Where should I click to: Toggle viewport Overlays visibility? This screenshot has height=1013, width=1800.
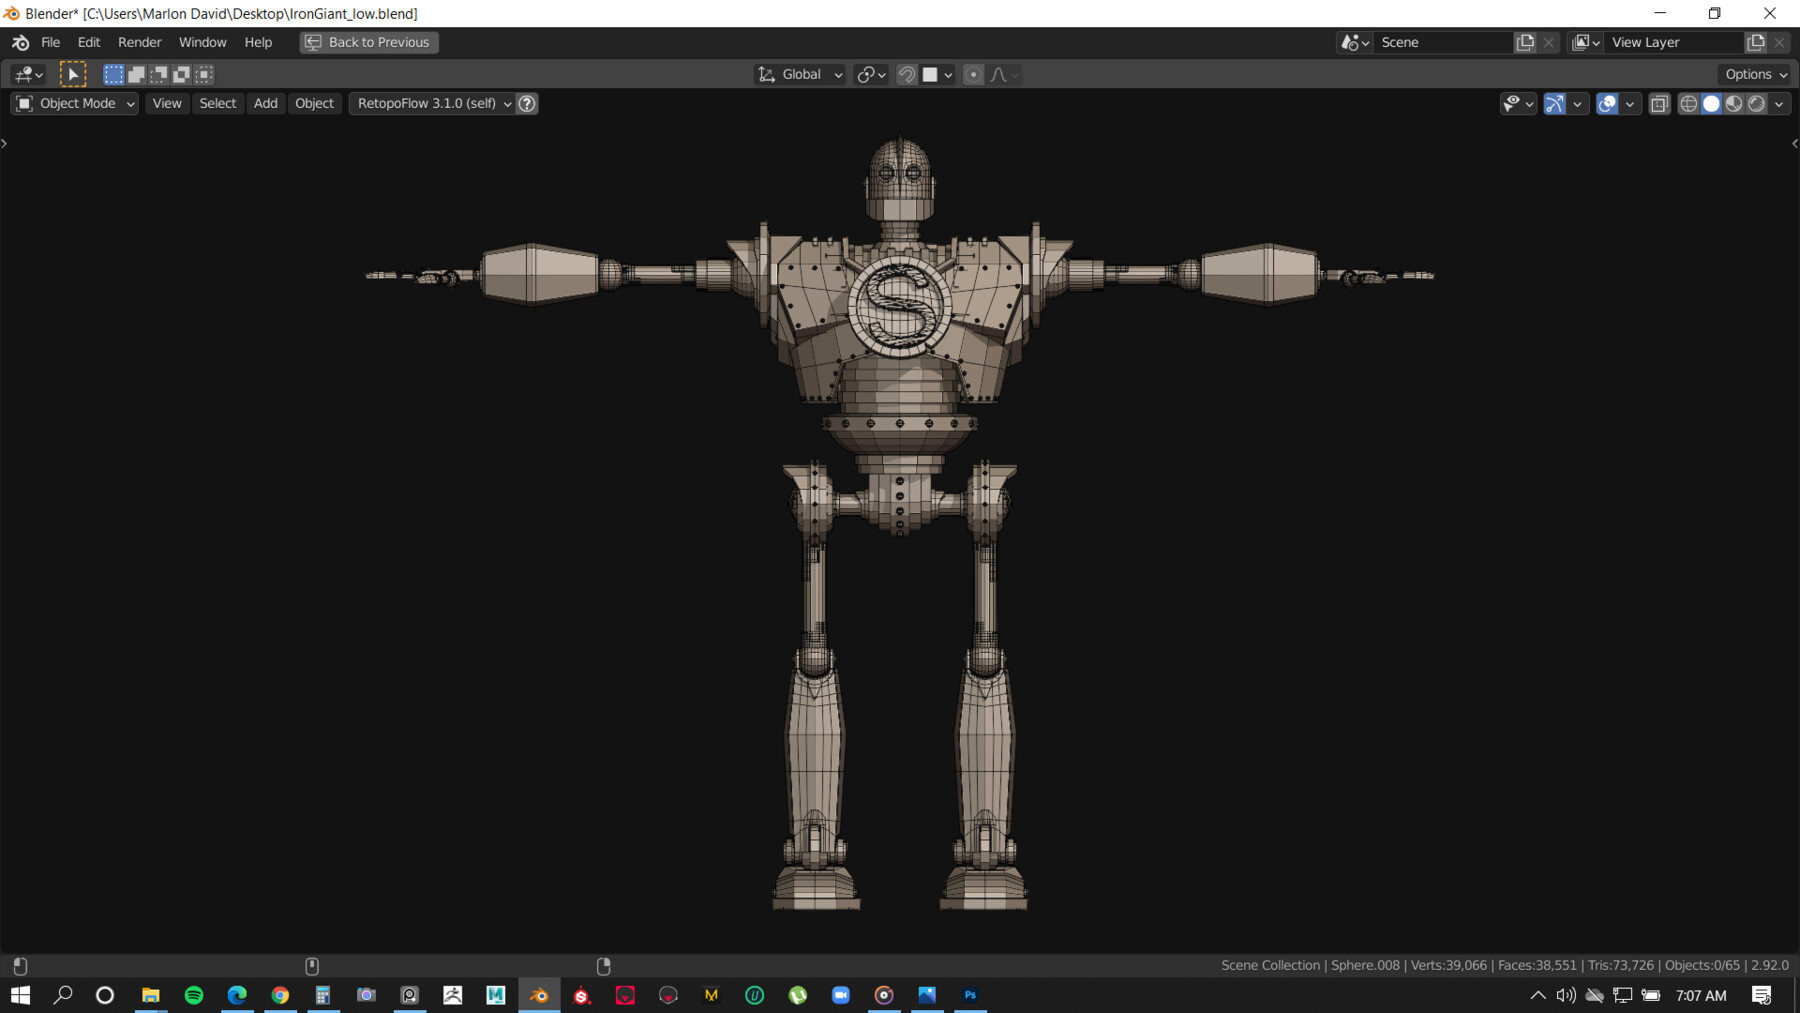1607,104
